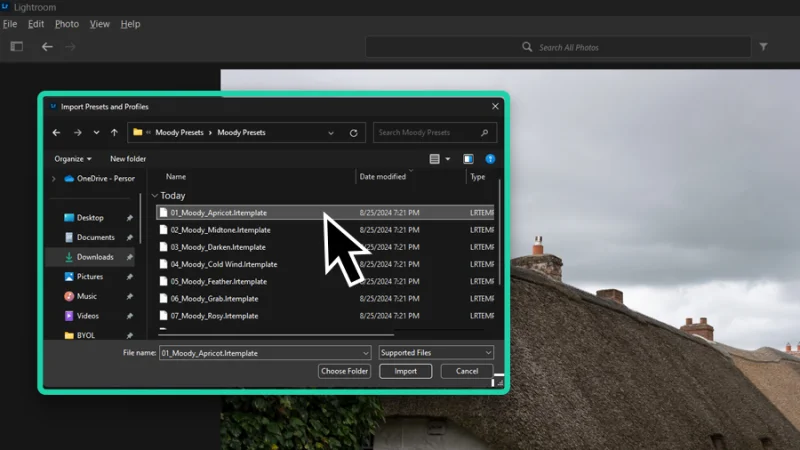Viewport: 800px width, 450px height.
Task: Select 07_Moody_Rosy.lrtemplate file
Action: click(325, 316)
